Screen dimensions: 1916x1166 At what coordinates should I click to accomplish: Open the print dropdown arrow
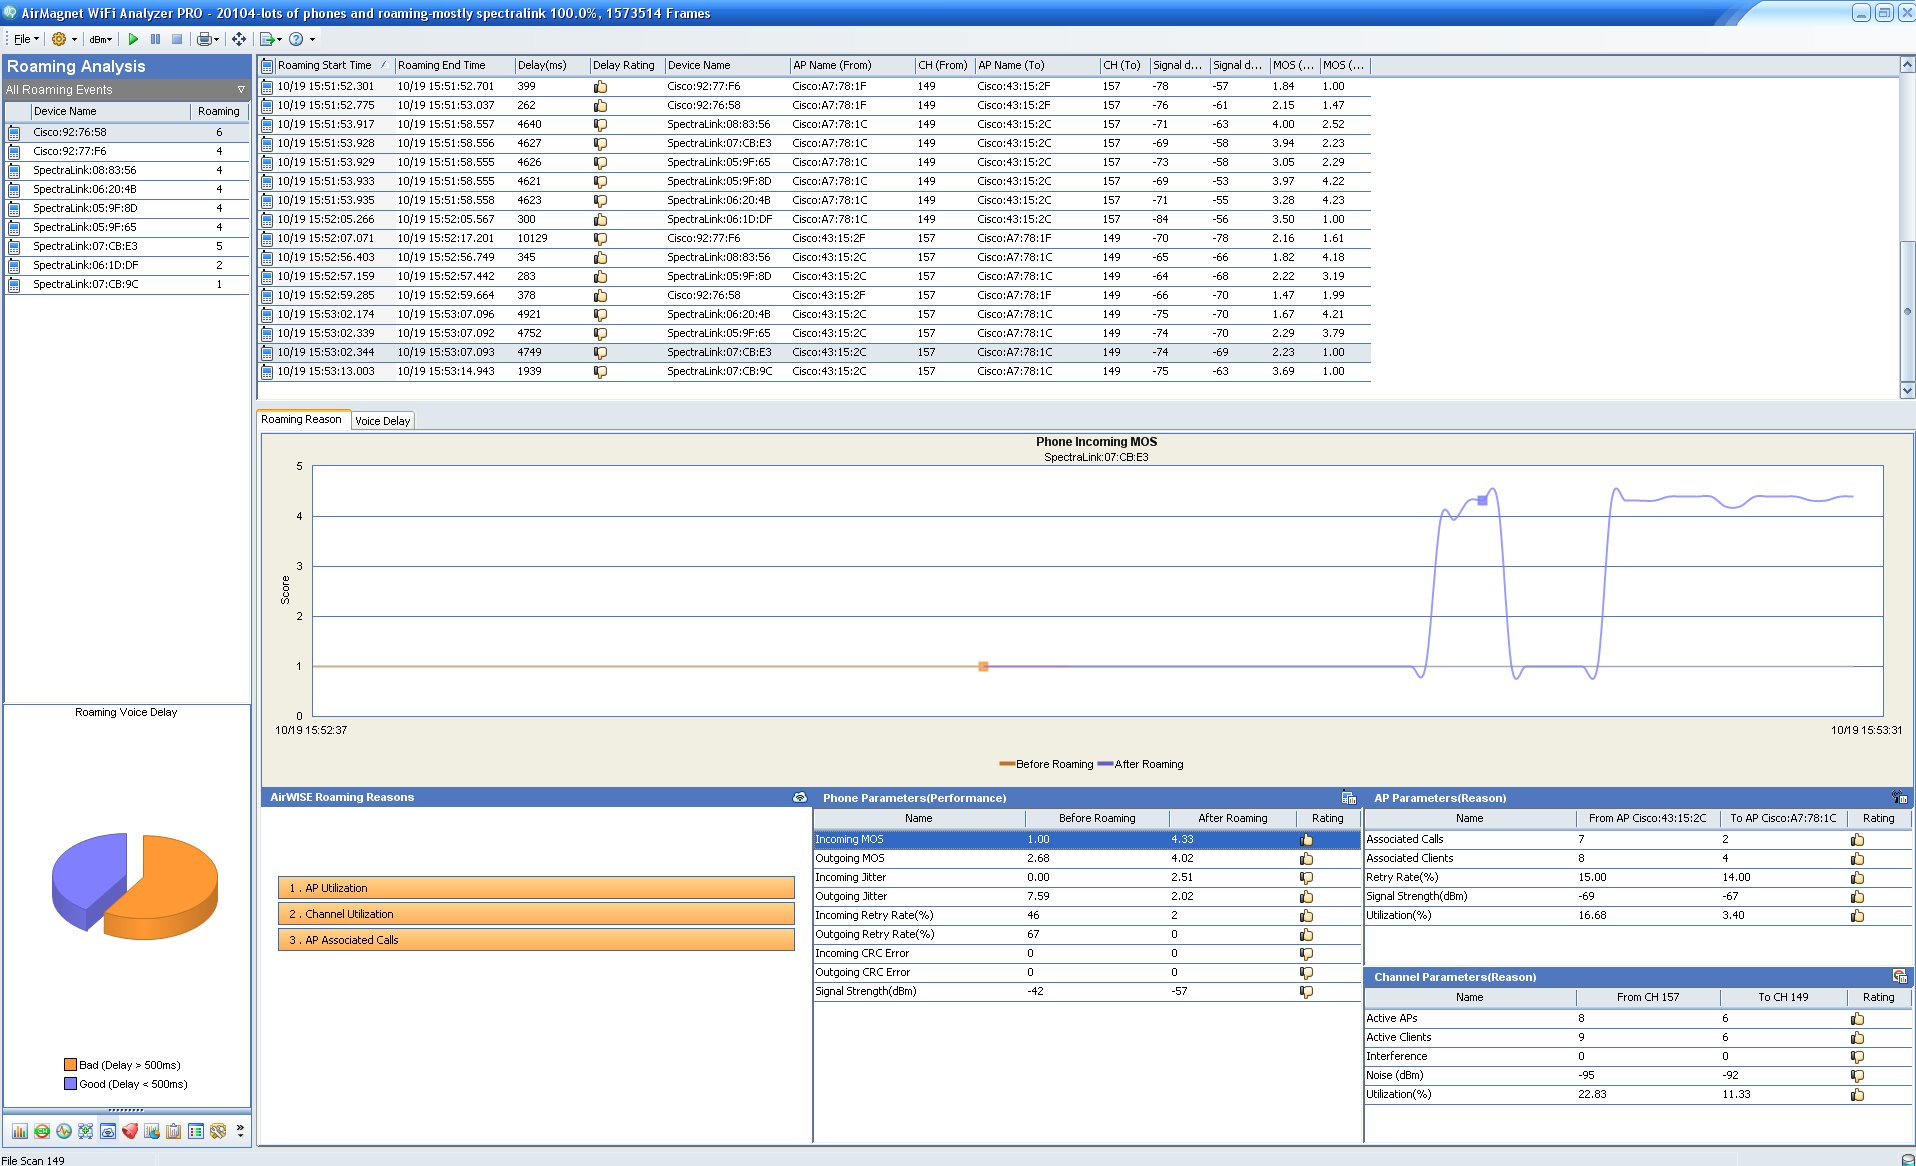(216, 40)
